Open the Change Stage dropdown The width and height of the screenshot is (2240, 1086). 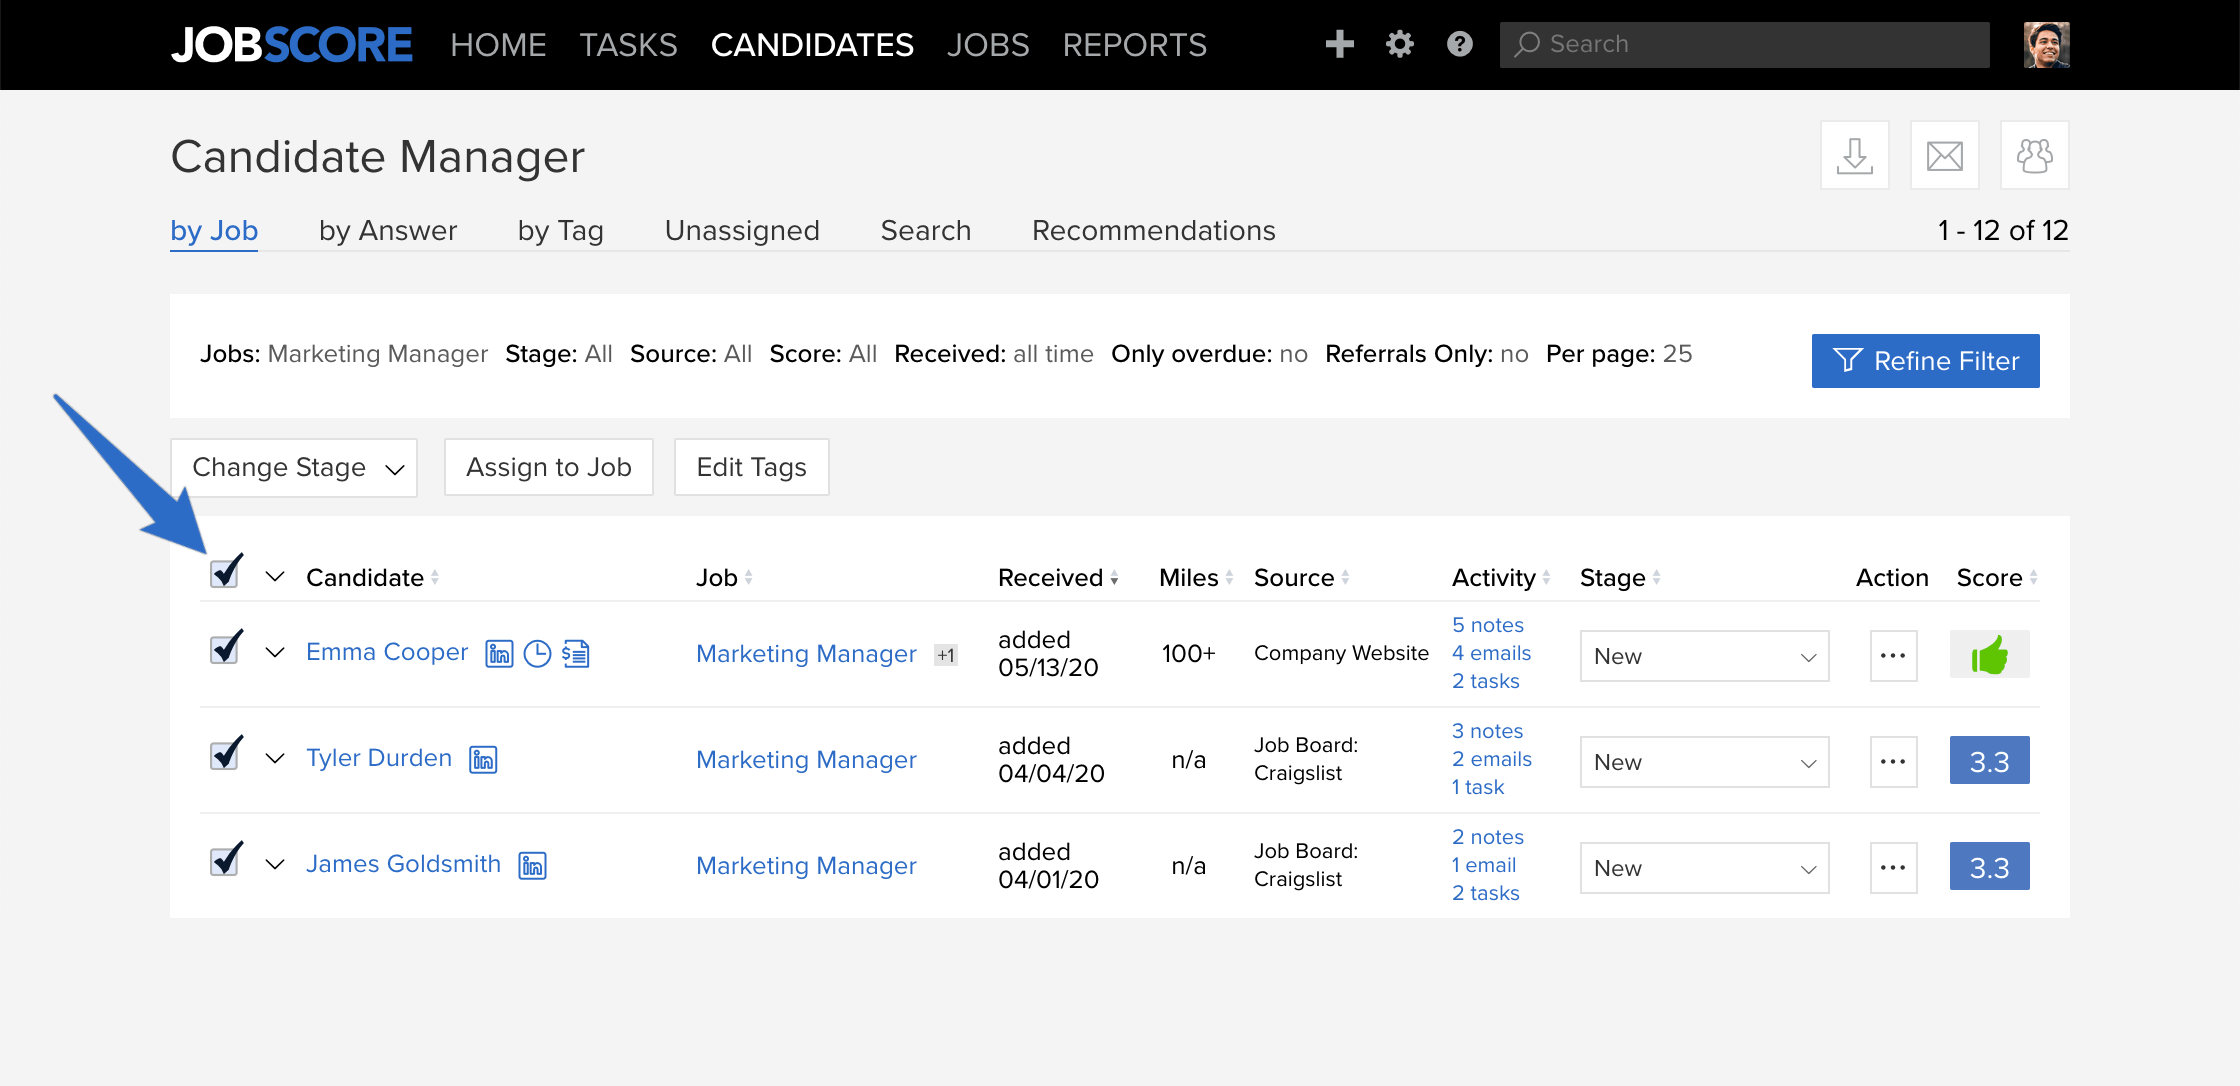point(294,467)
